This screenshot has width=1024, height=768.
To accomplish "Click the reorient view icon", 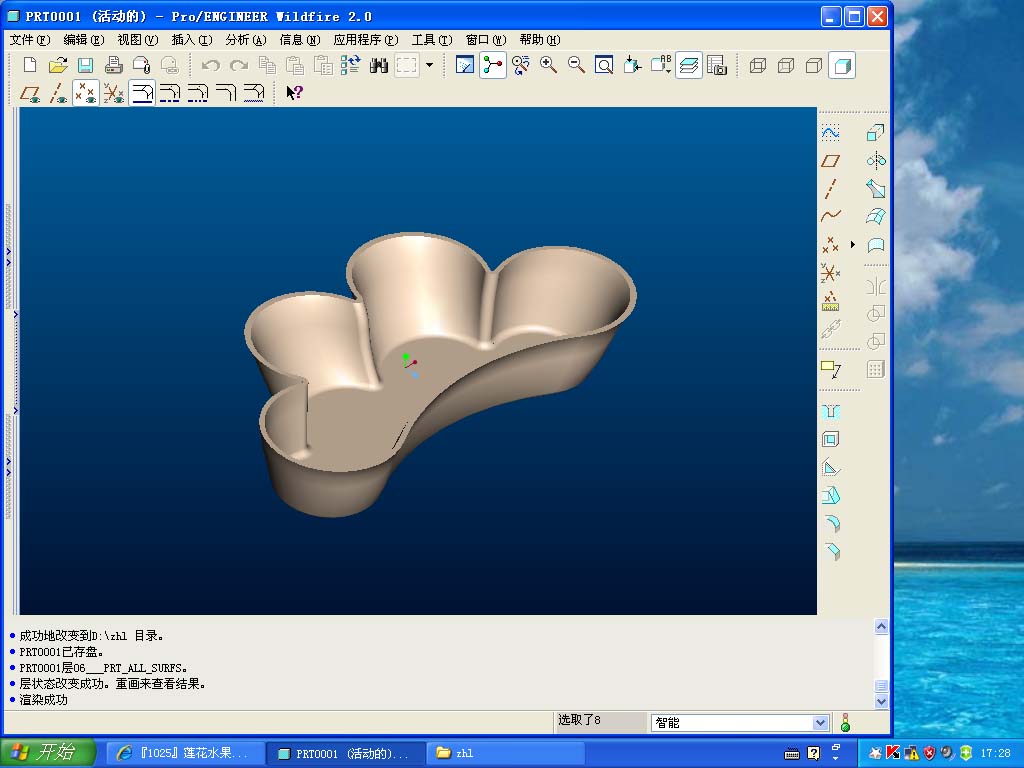I will 632,65.
